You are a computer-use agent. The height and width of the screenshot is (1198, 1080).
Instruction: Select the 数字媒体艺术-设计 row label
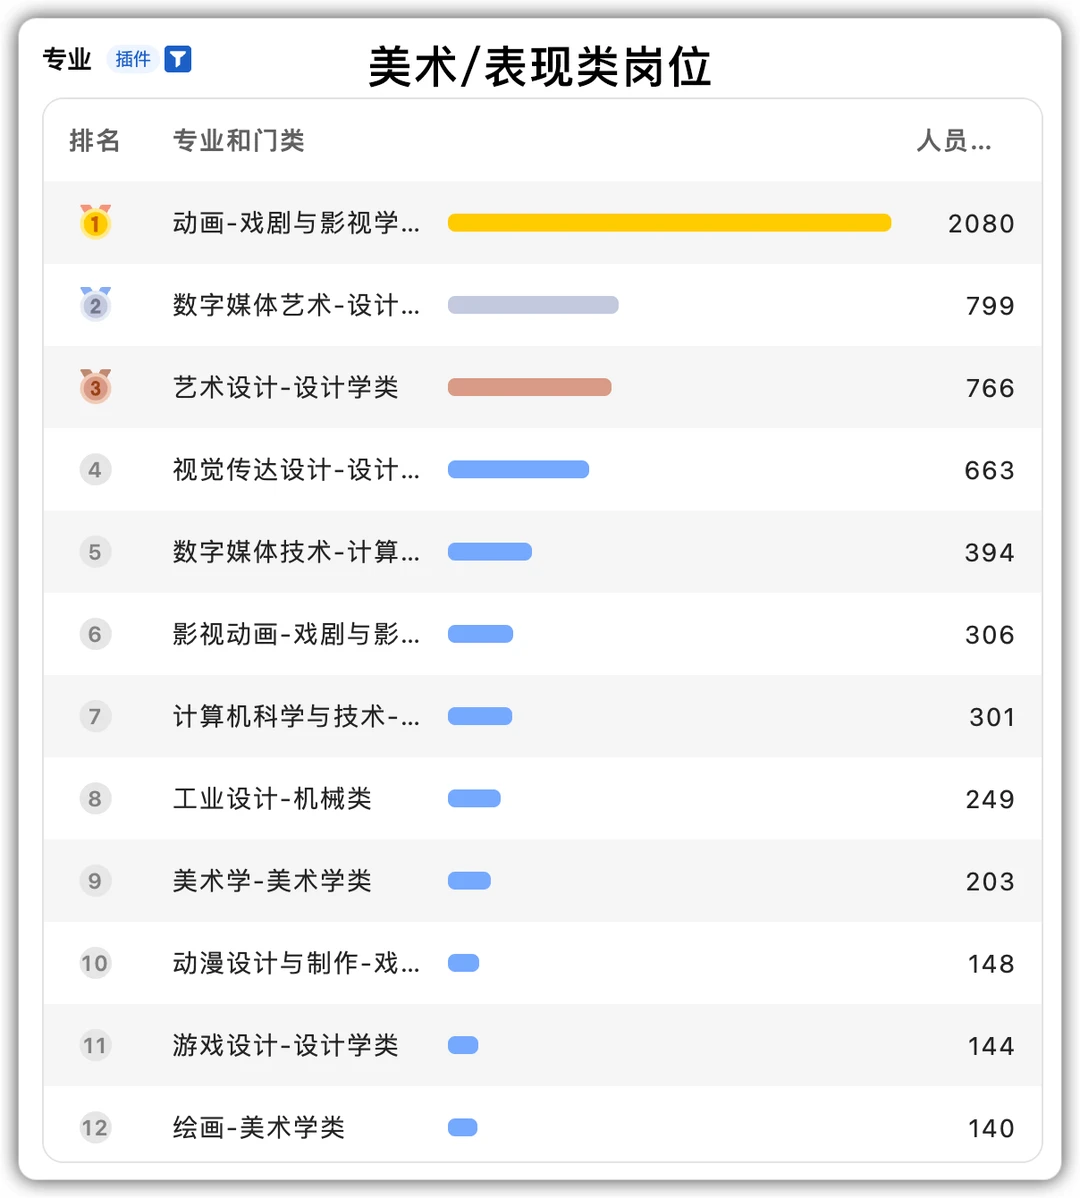(x=296, y=305)
